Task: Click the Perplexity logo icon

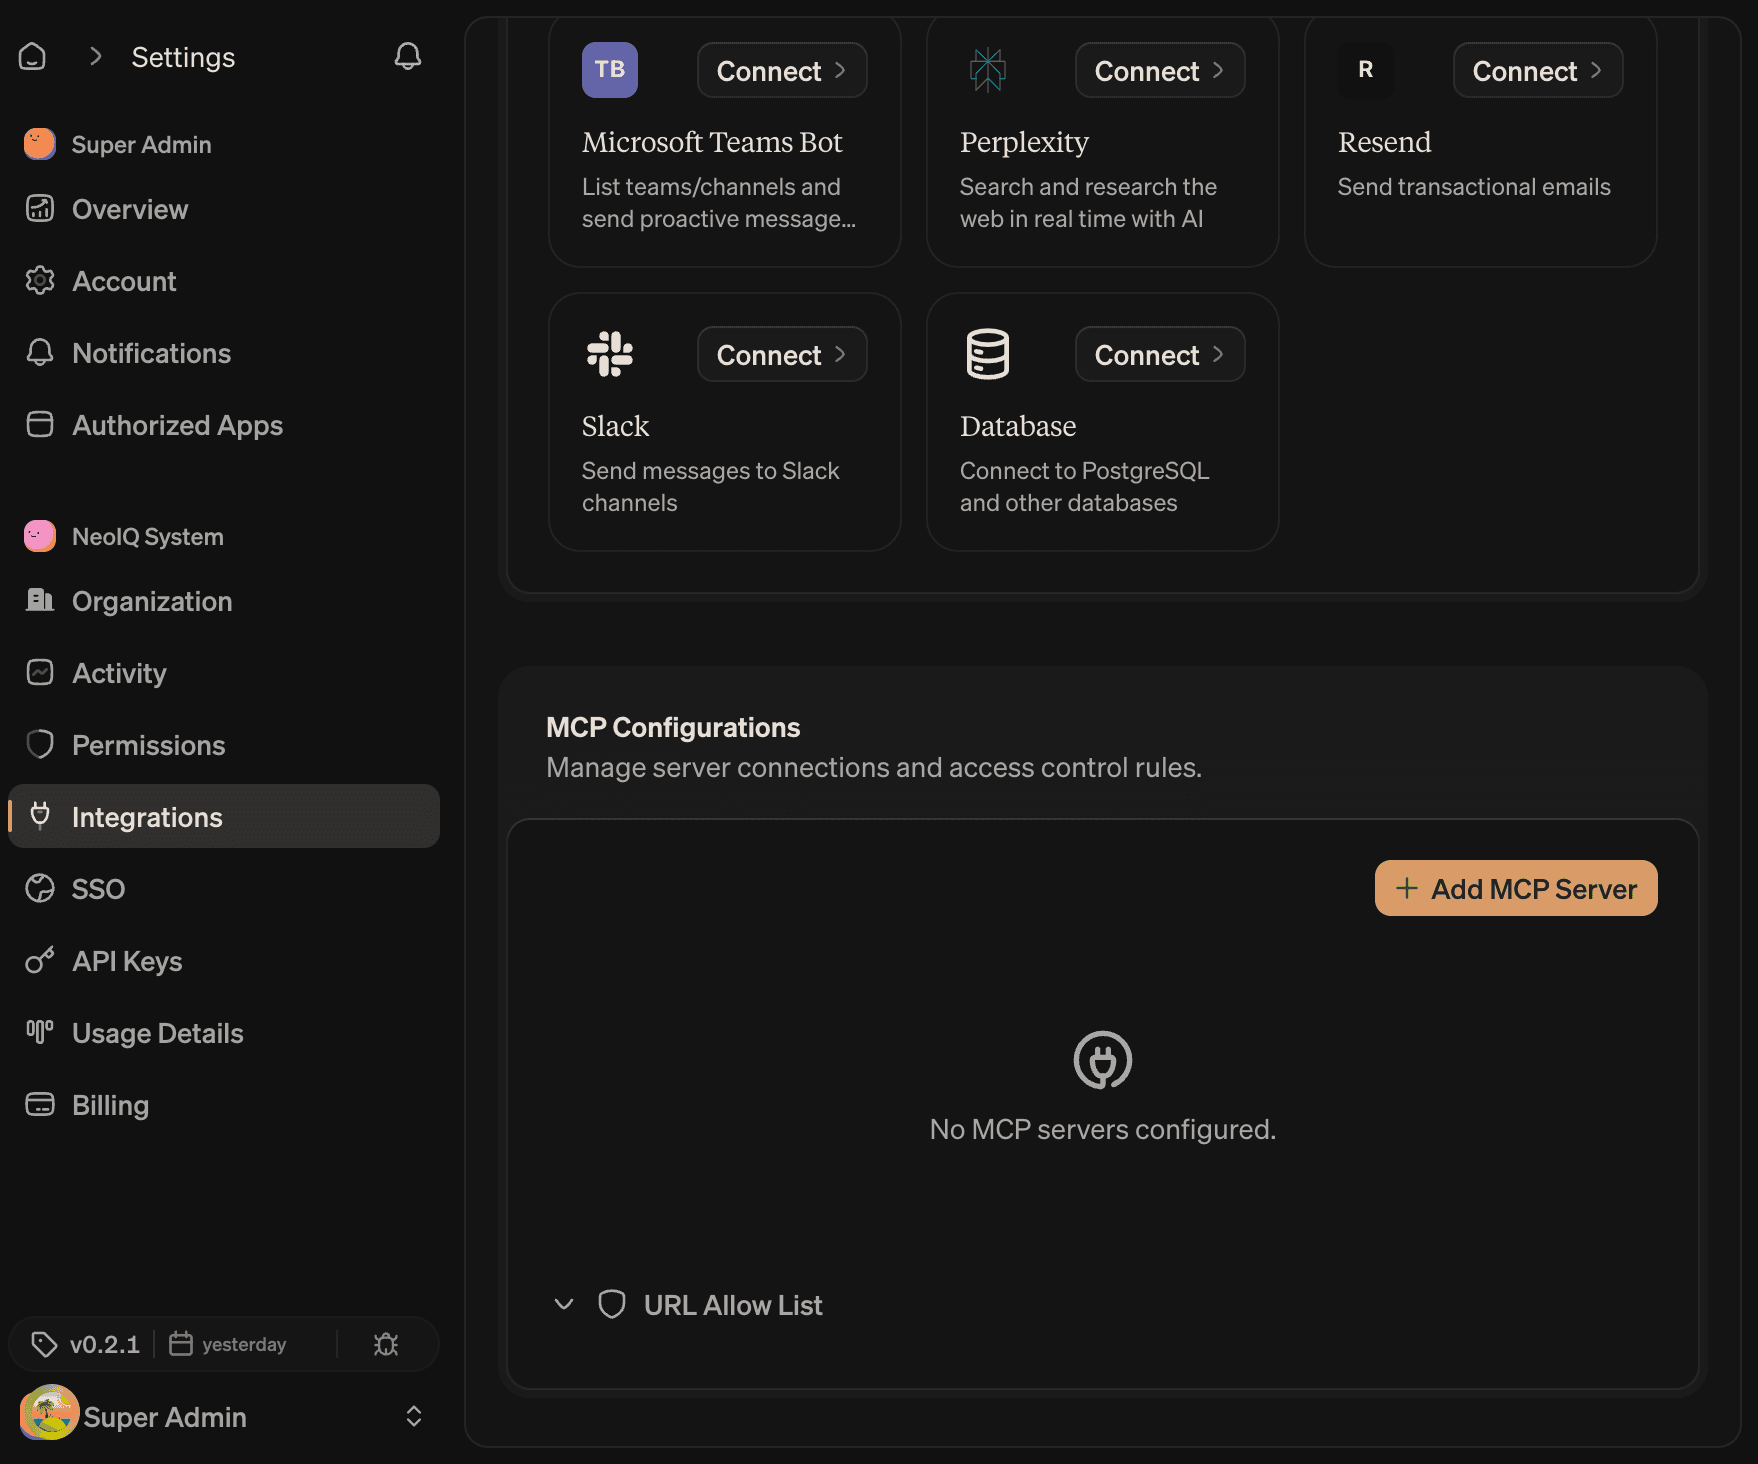Action: 988,70
